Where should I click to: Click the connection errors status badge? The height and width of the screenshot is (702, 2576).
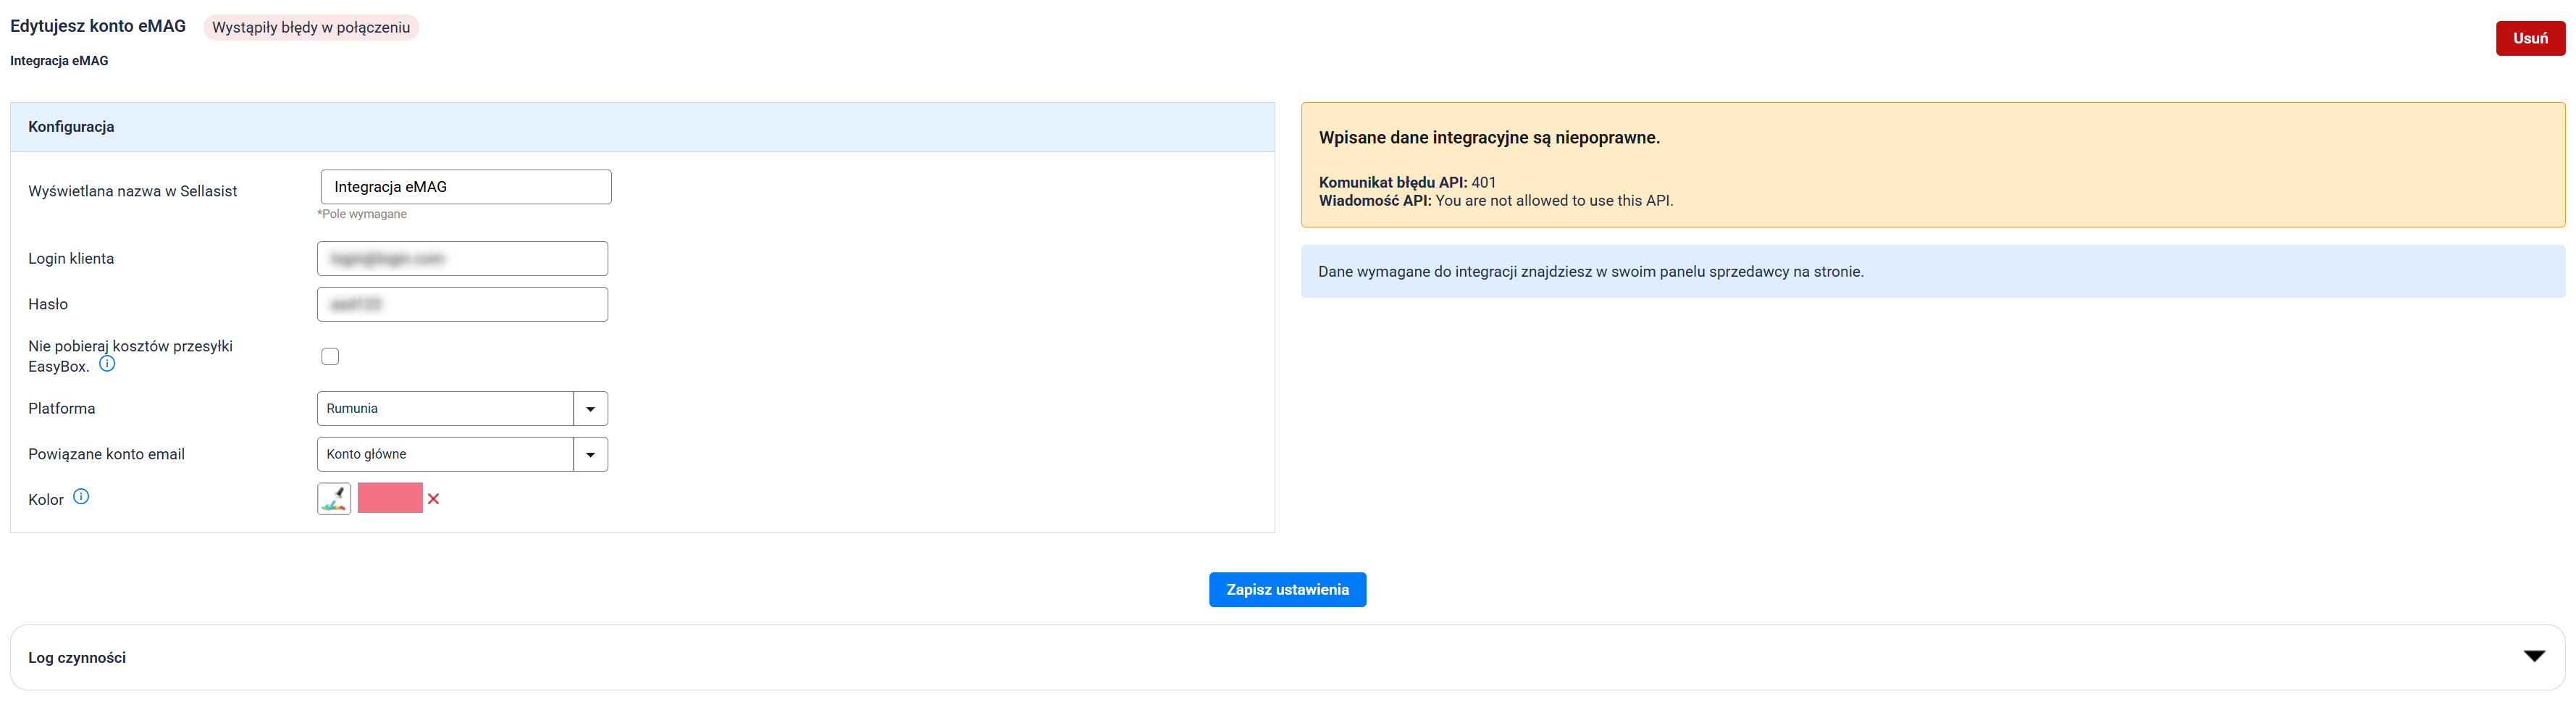click(311, 27)
